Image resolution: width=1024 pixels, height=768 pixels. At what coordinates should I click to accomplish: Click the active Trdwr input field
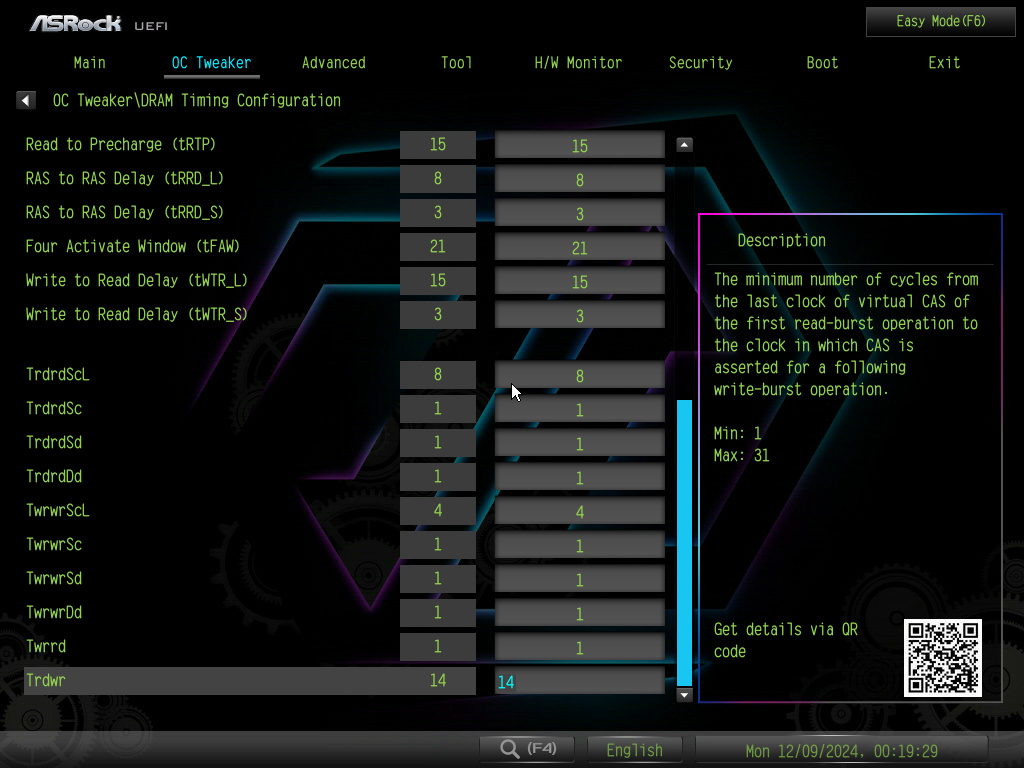pyautogui.click(x=579, y=681)
